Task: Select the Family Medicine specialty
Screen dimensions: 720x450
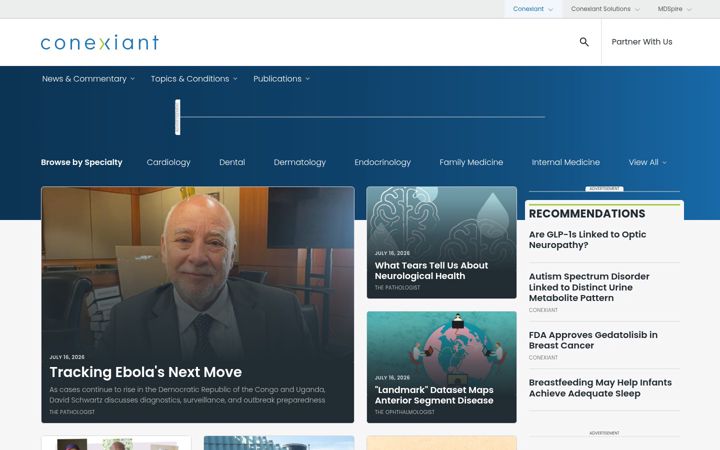Action: coord(471,162)
